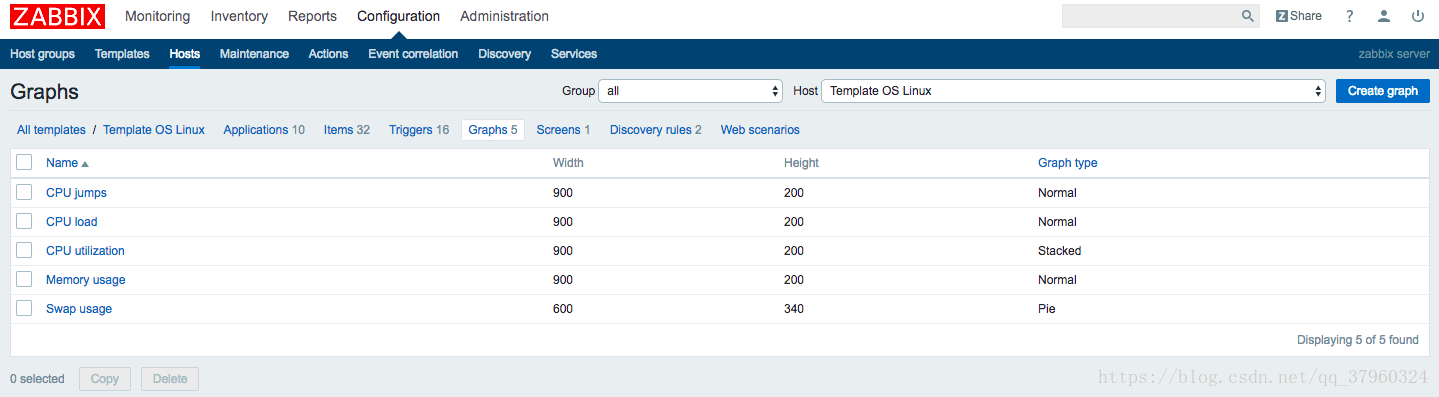Open the Memory usage graph link
Viewport: 1439px width, 397px height.
(86, 280)
